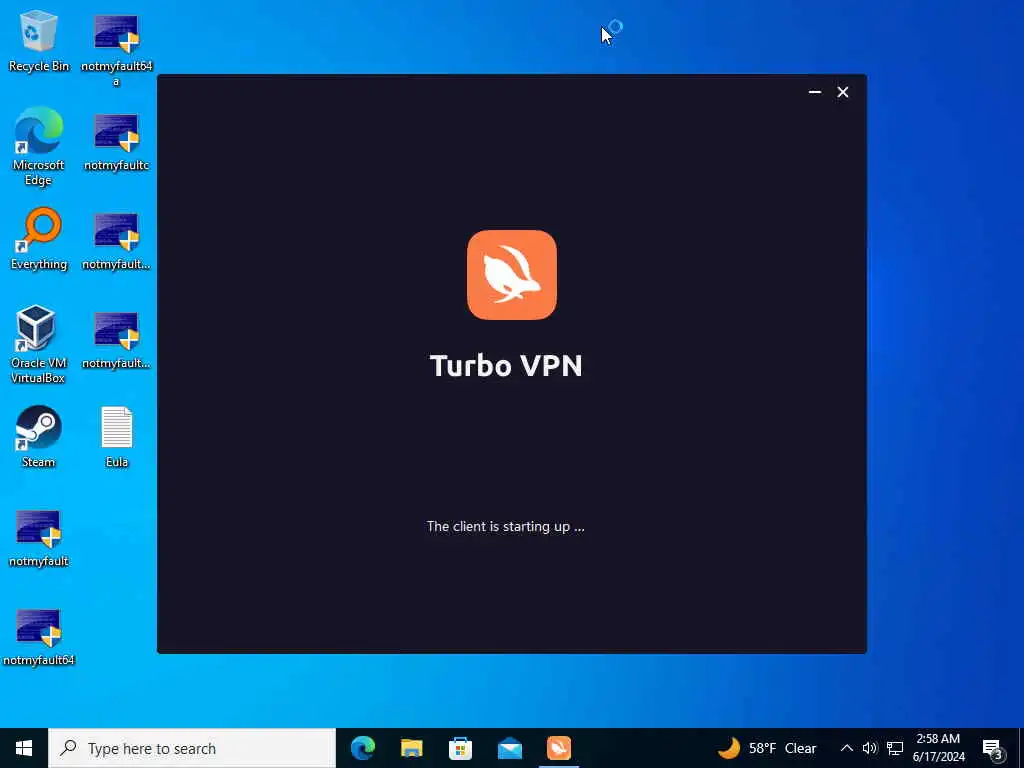Screen dimensions: 1024x768
Task: Minimize the Turbo VPN window
Action: tap(814, 92)
